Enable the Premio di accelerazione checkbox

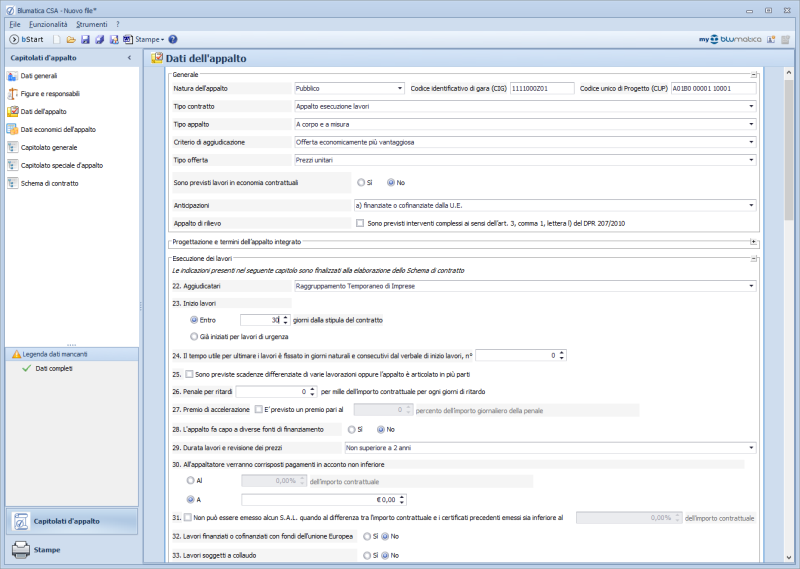pyautogui.click(x=259, y=409)
